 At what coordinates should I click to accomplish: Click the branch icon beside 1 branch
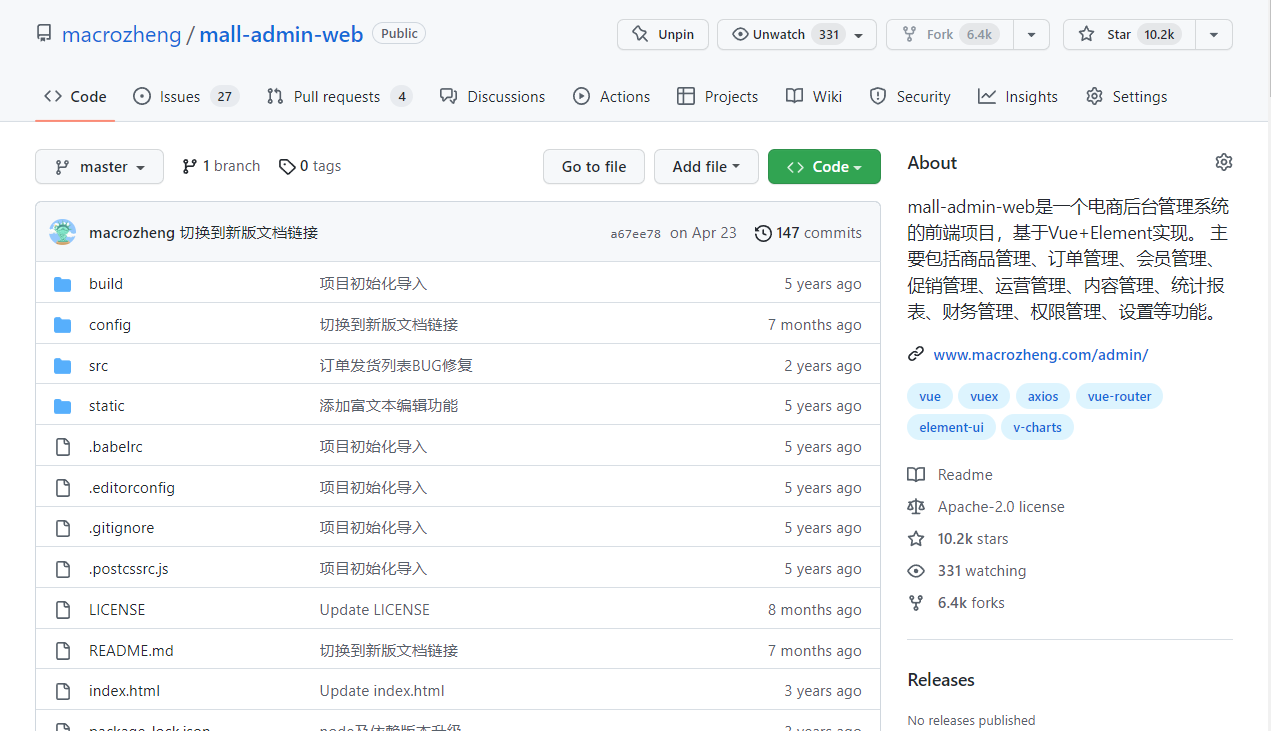[190, 166]
